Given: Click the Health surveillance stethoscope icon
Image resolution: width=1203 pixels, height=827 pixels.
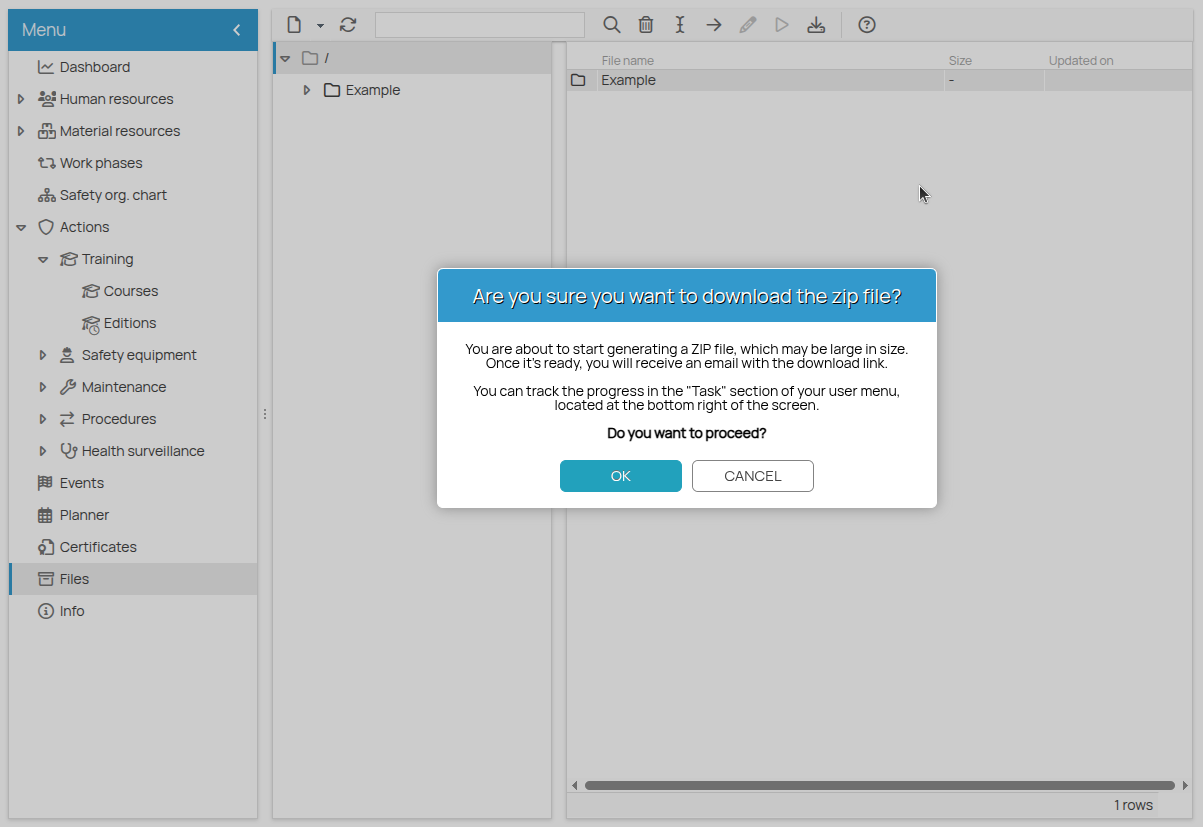Looking at the screenshot, I should tap(68, 451).
